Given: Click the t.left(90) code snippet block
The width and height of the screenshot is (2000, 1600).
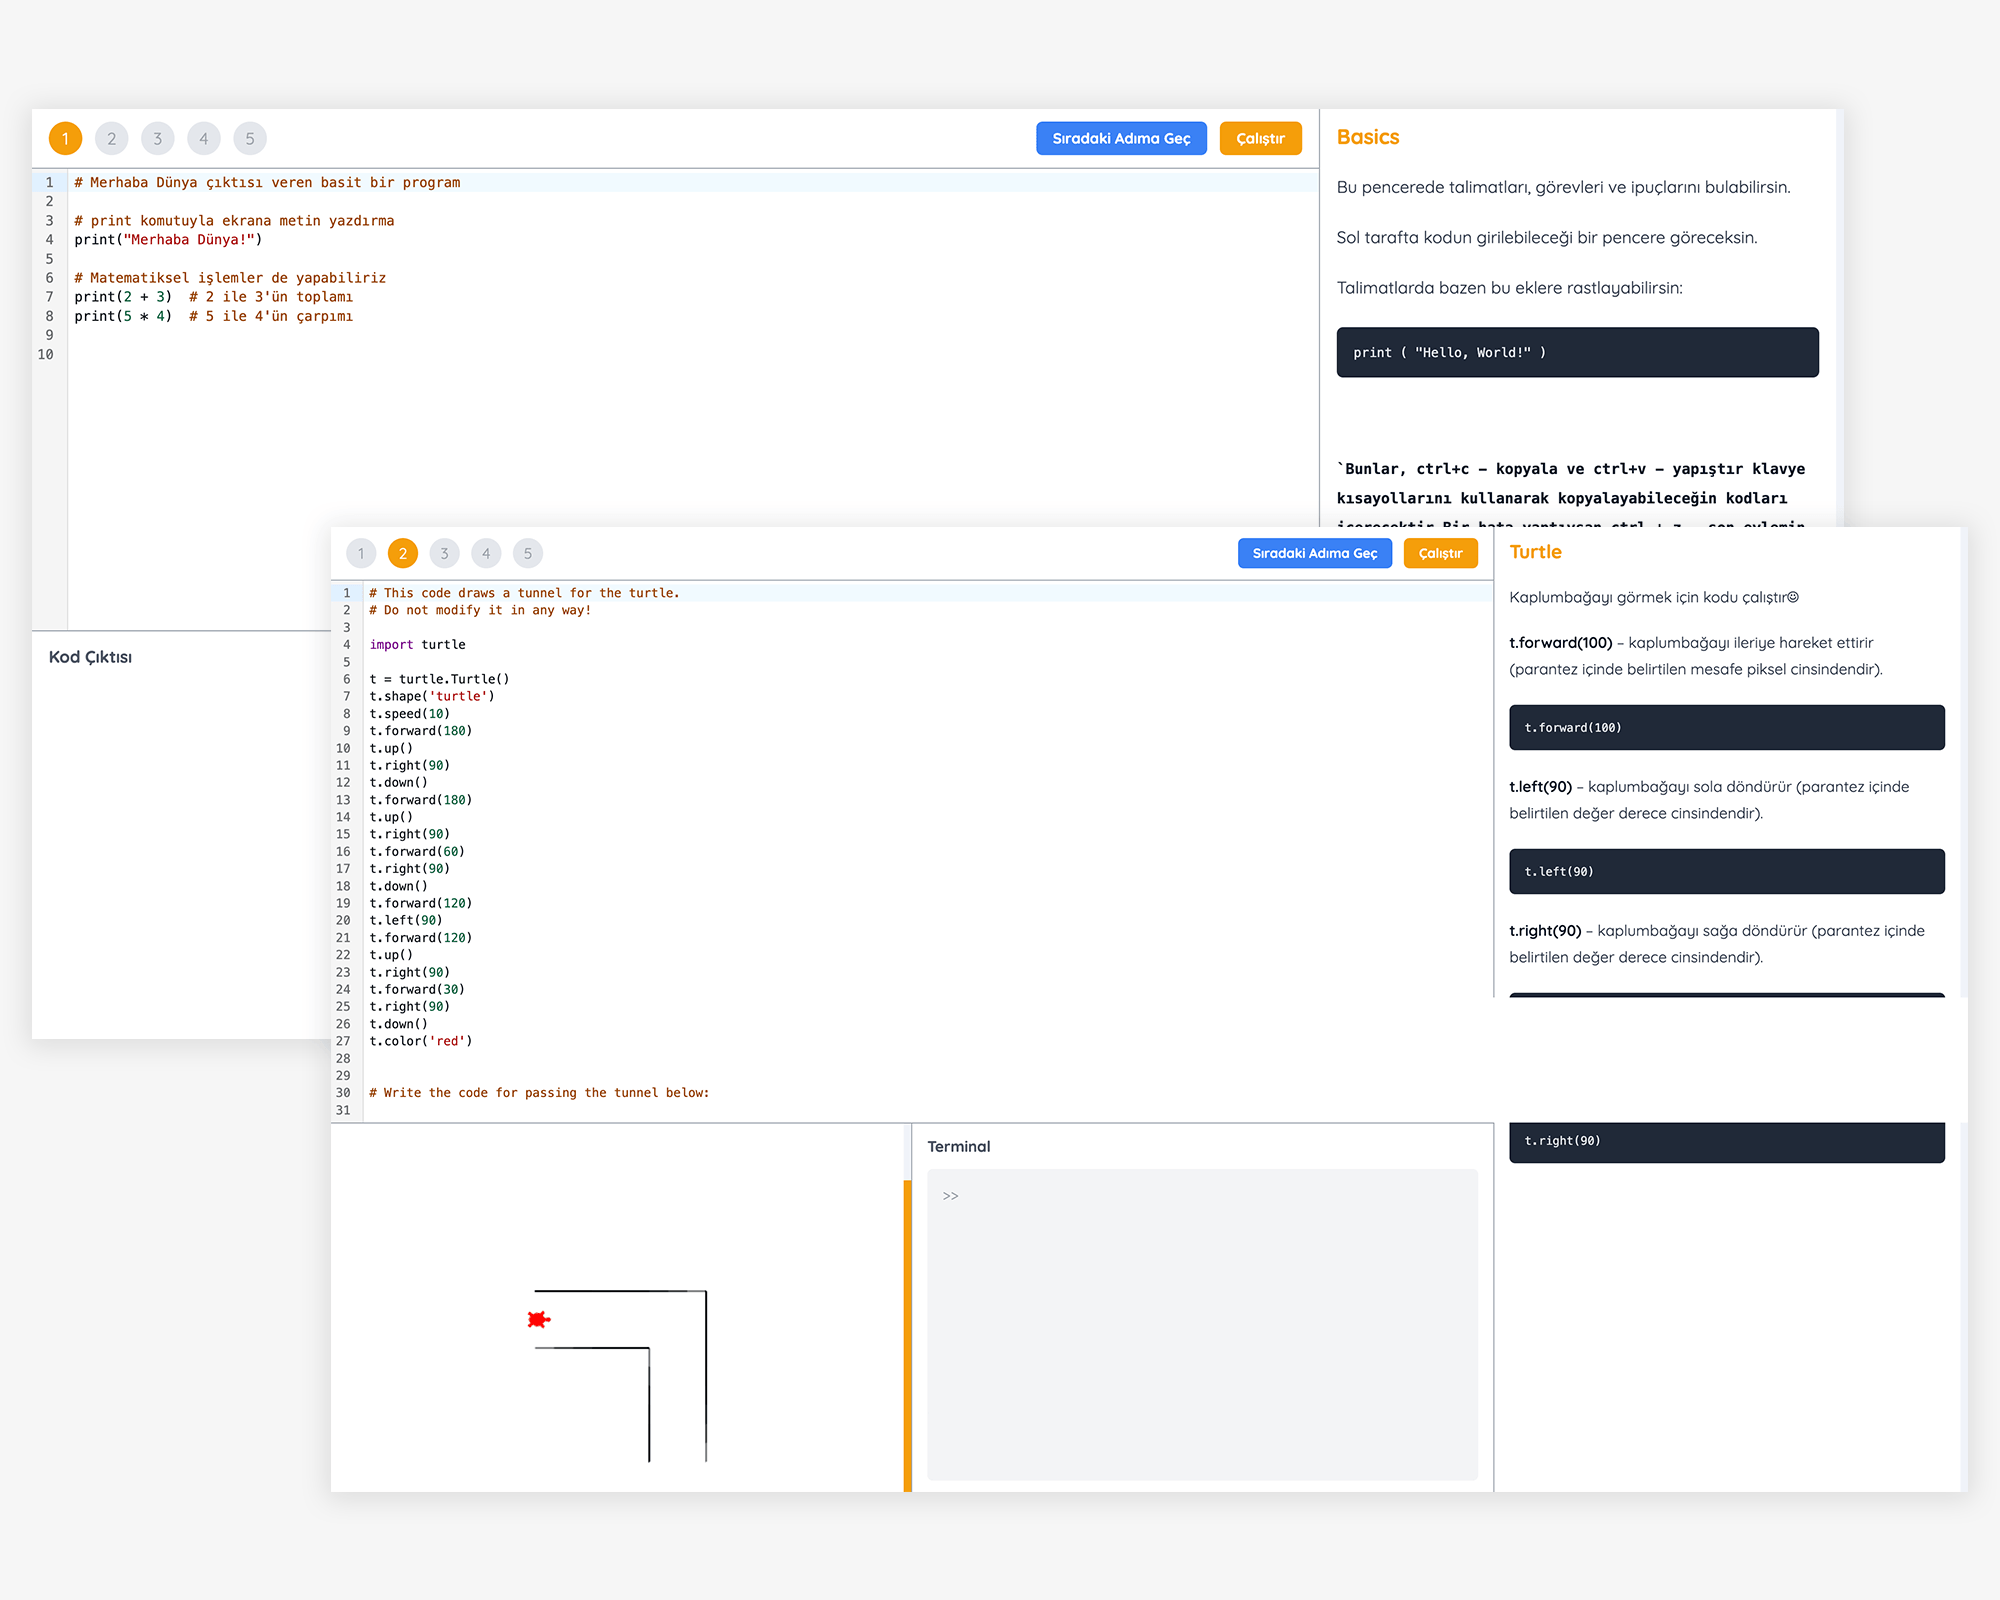Looking at the screenshot, I should coord(1726,871).
